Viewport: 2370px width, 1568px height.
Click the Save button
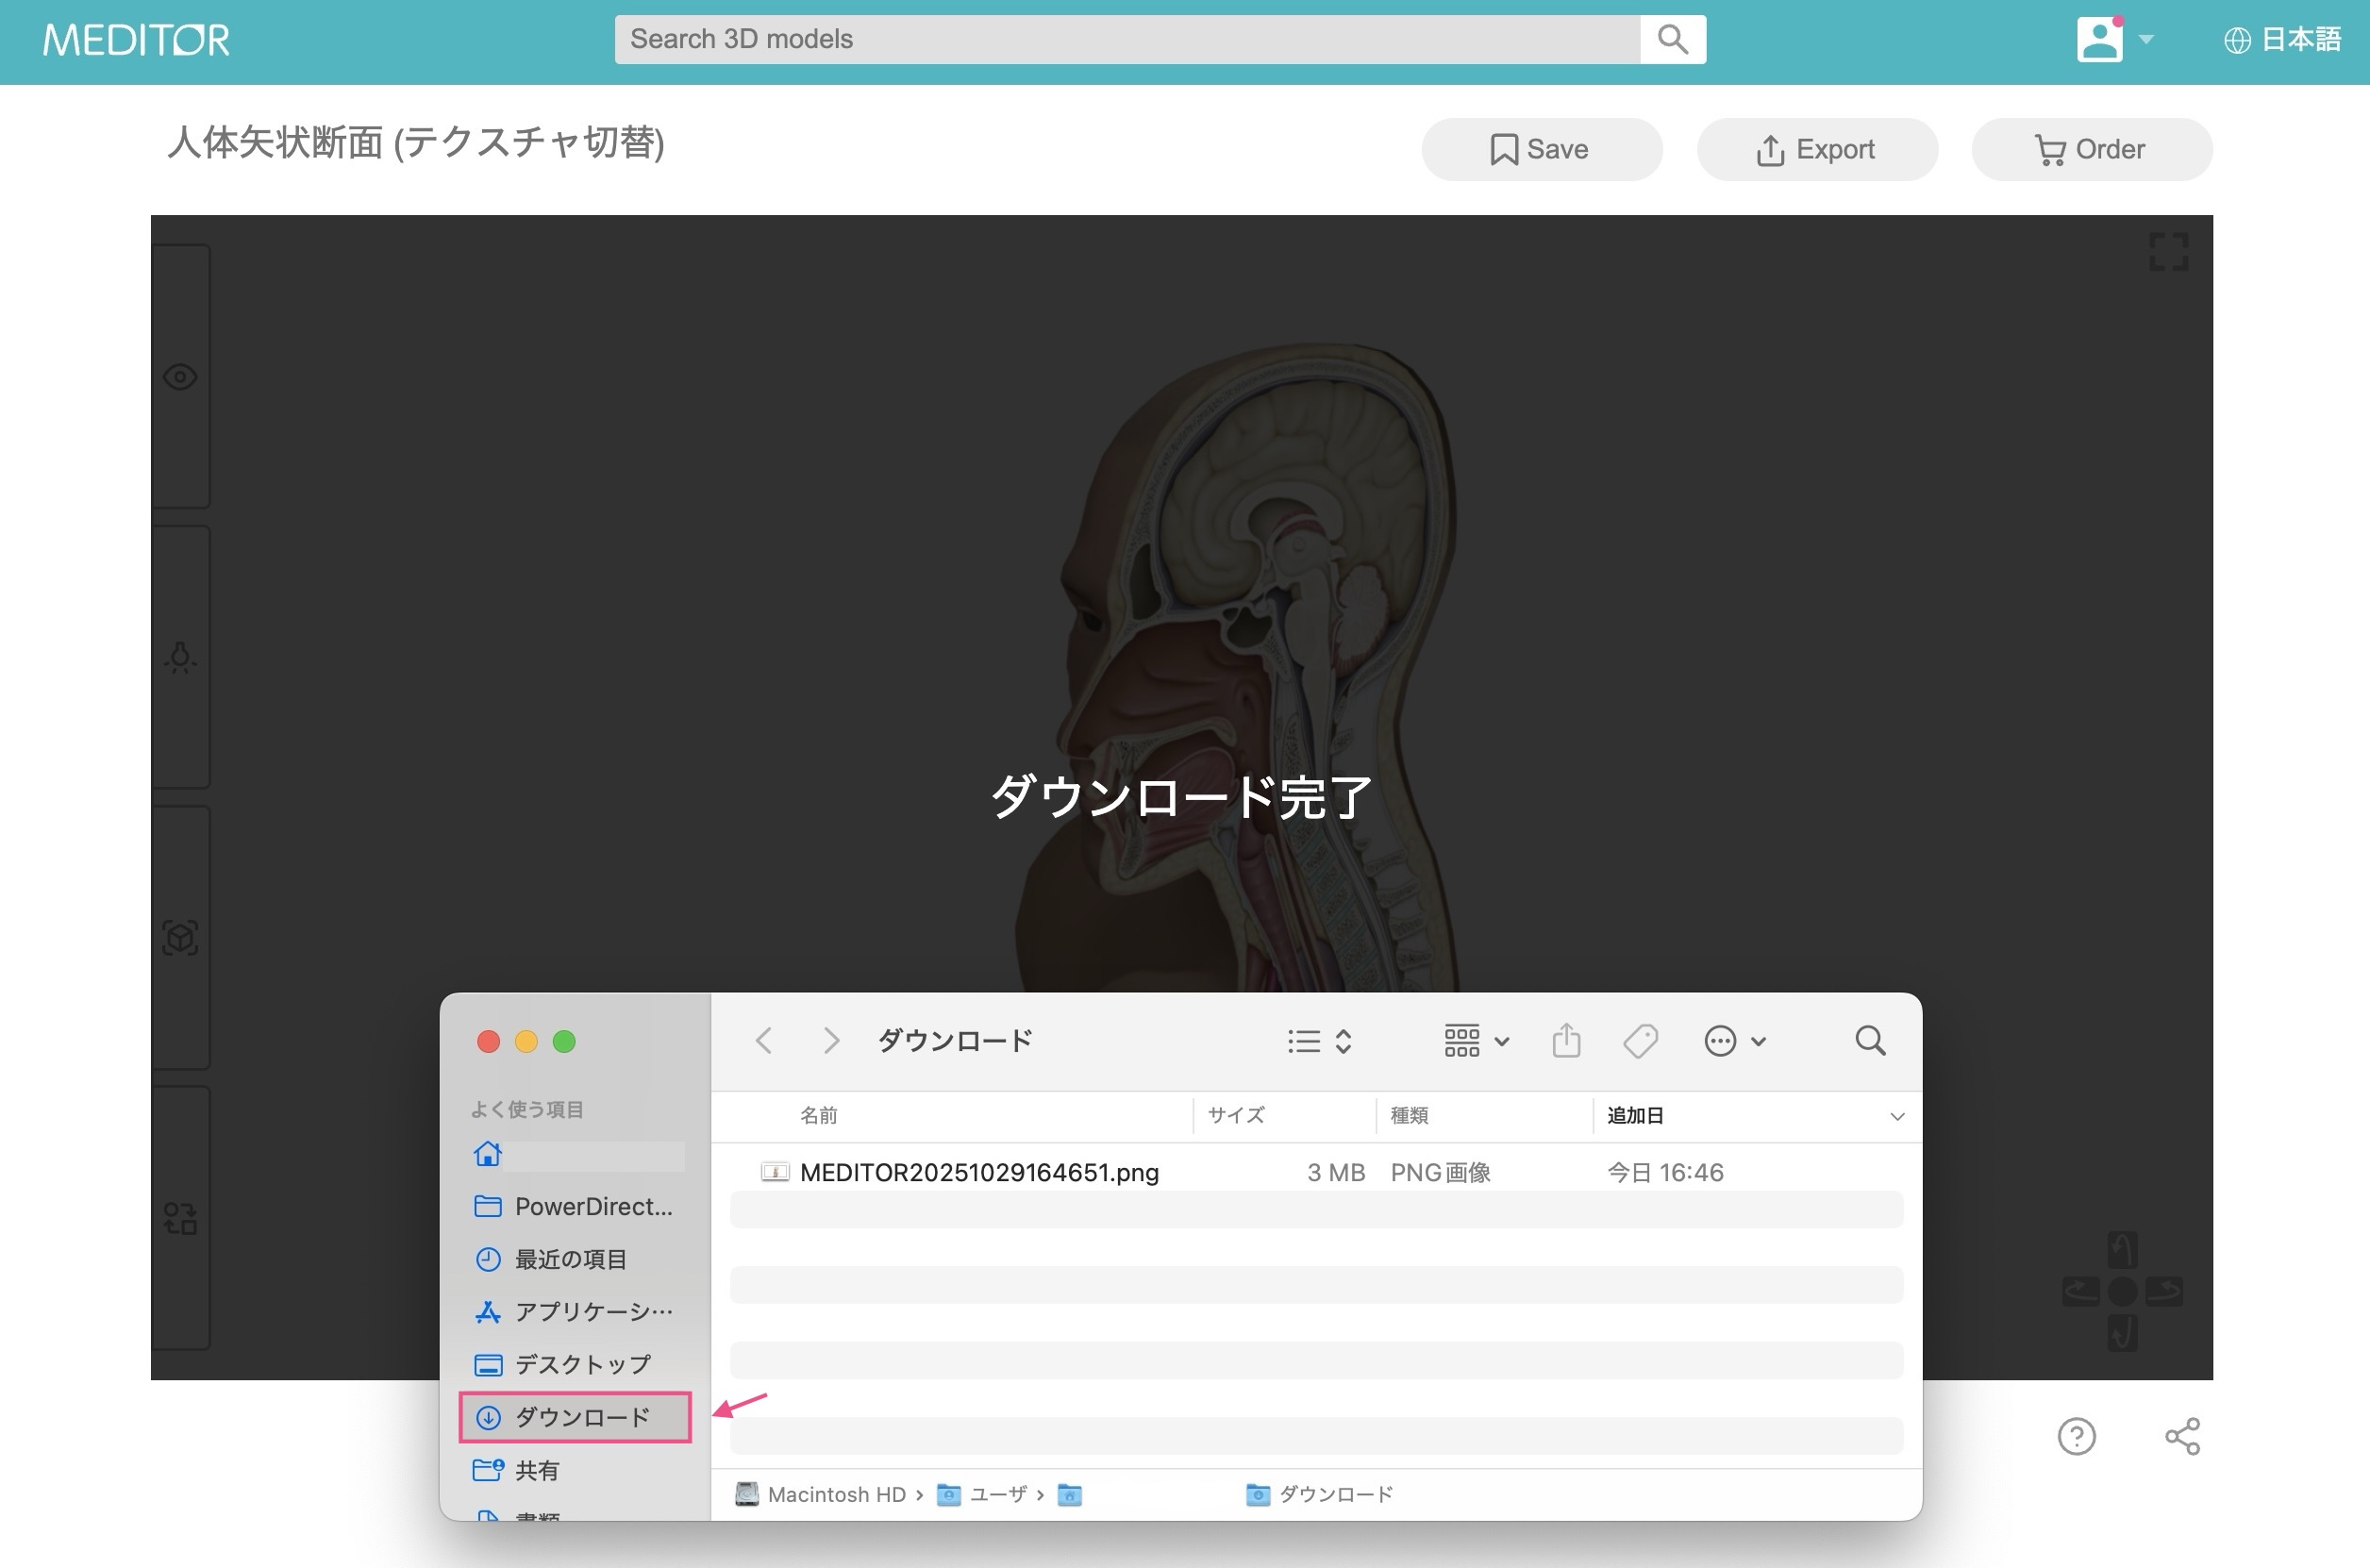(1541, 150)
